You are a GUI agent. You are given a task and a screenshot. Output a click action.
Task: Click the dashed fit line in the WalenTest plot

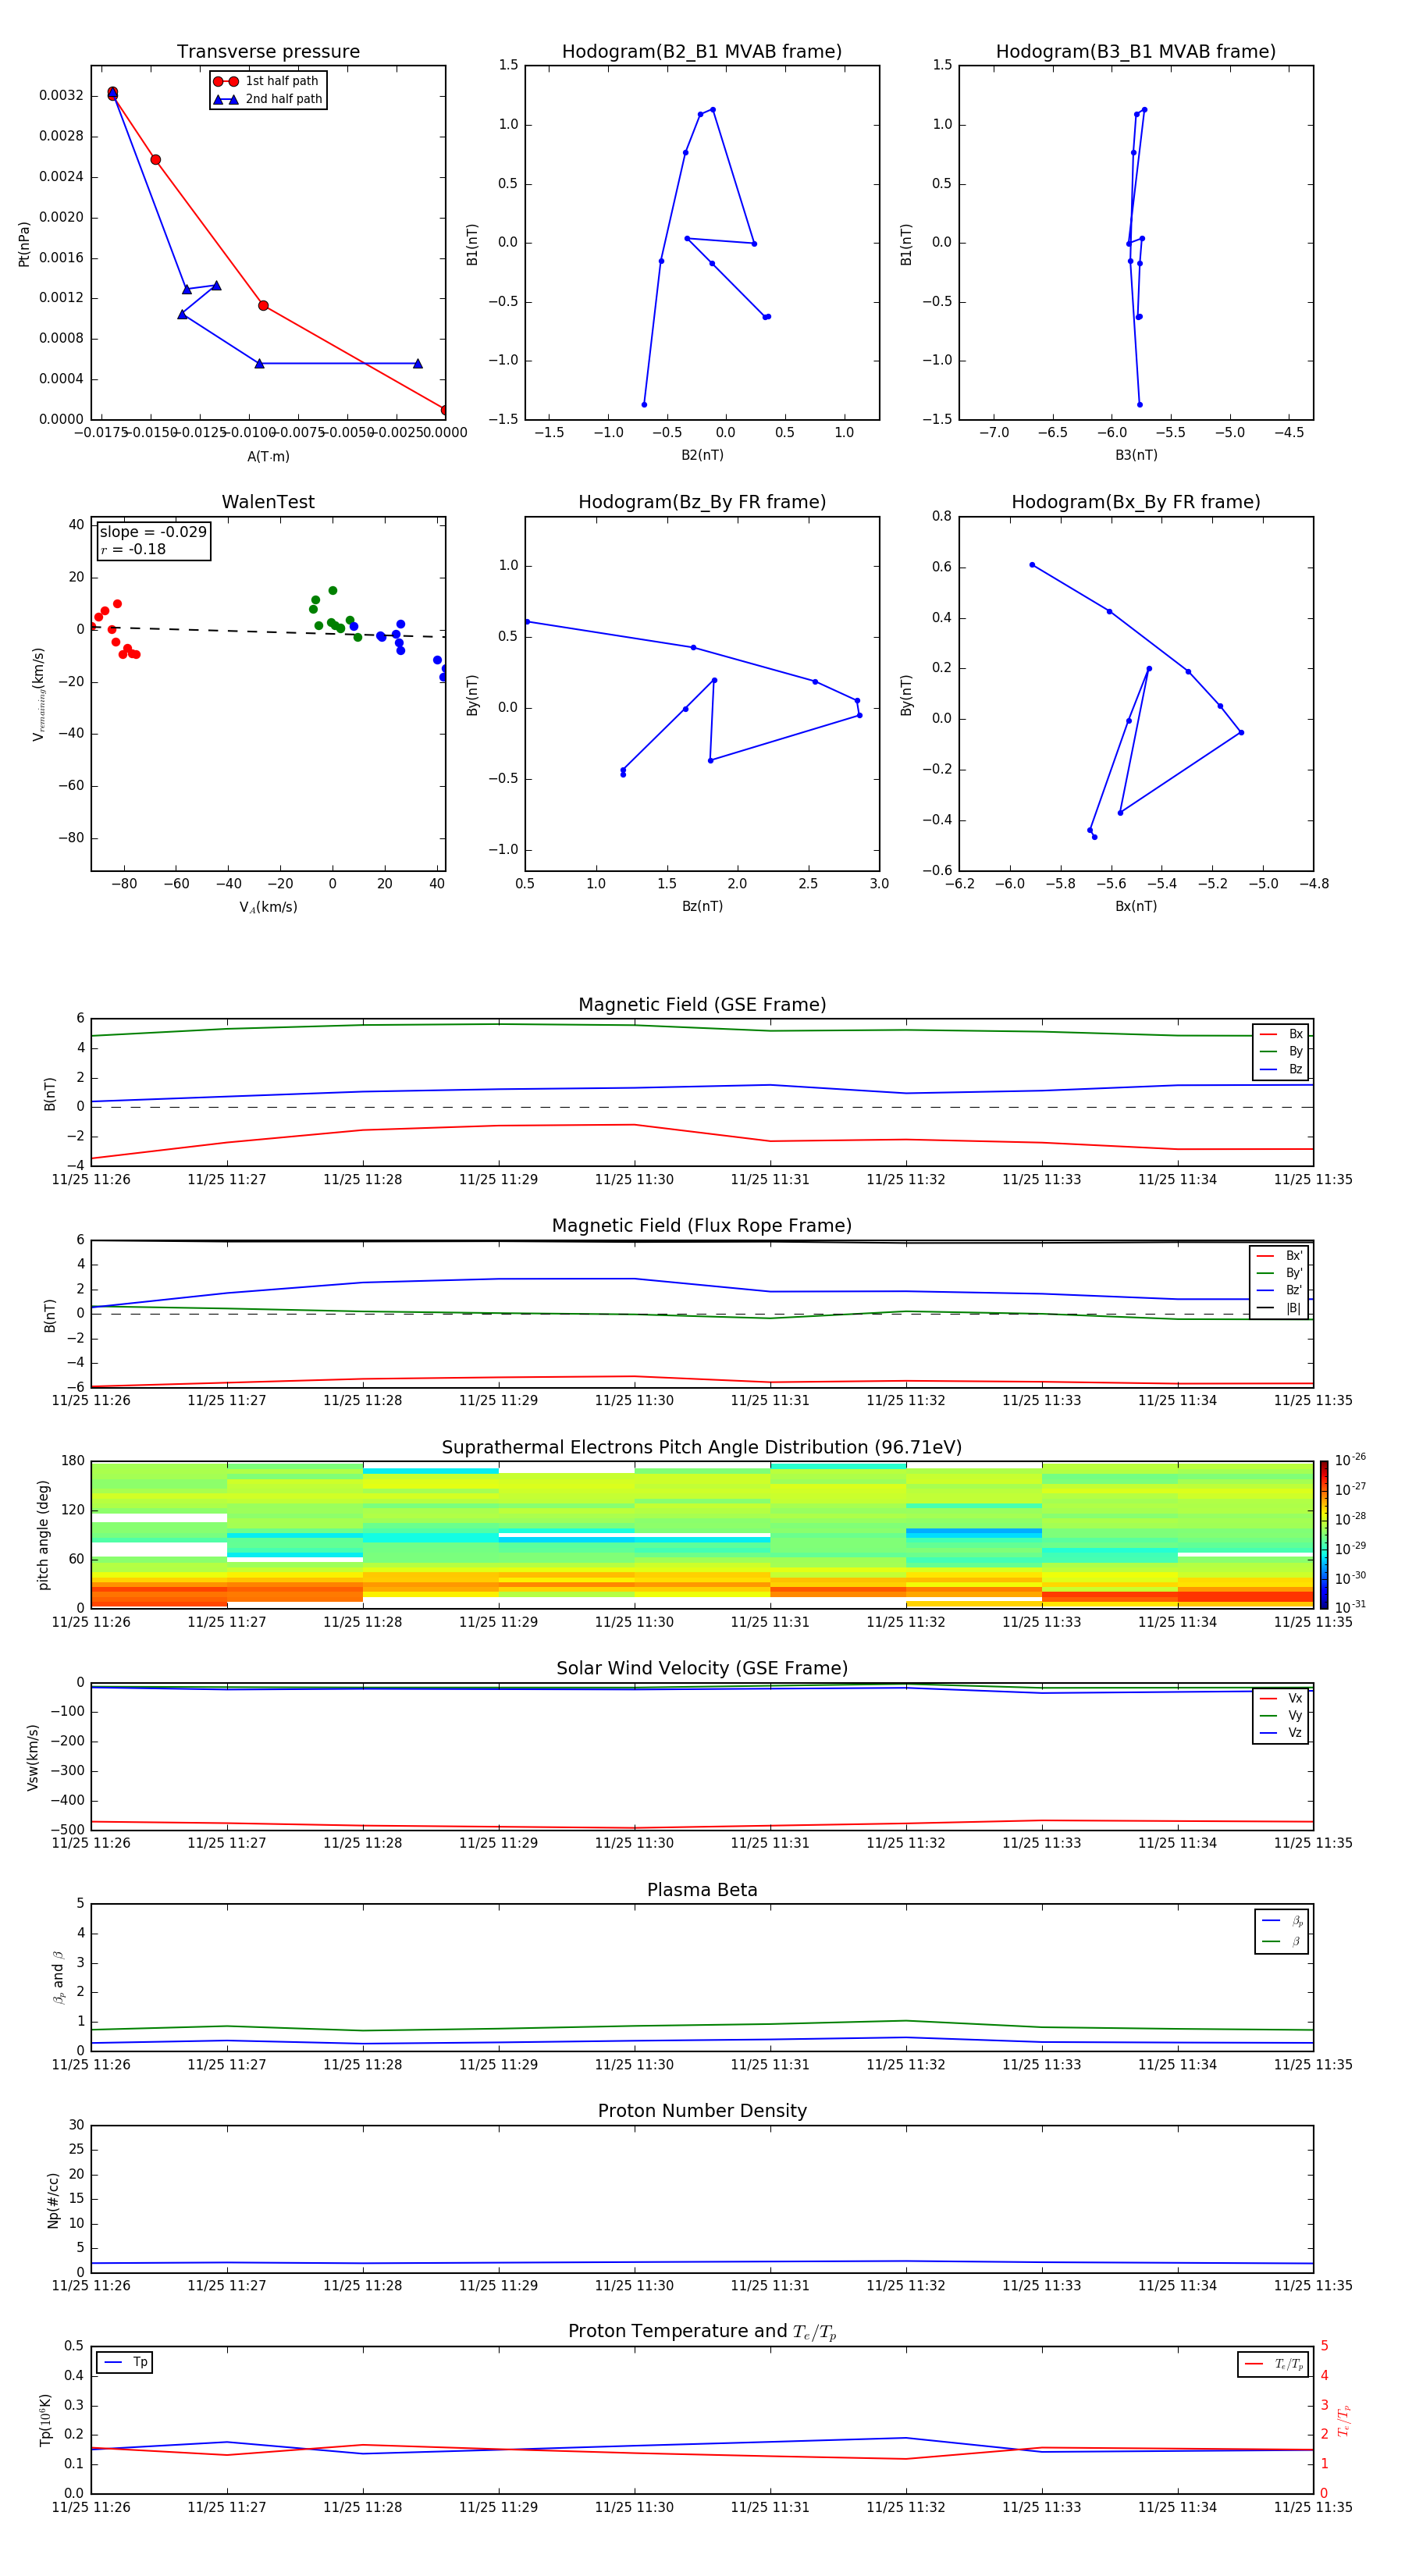(268, 631)
